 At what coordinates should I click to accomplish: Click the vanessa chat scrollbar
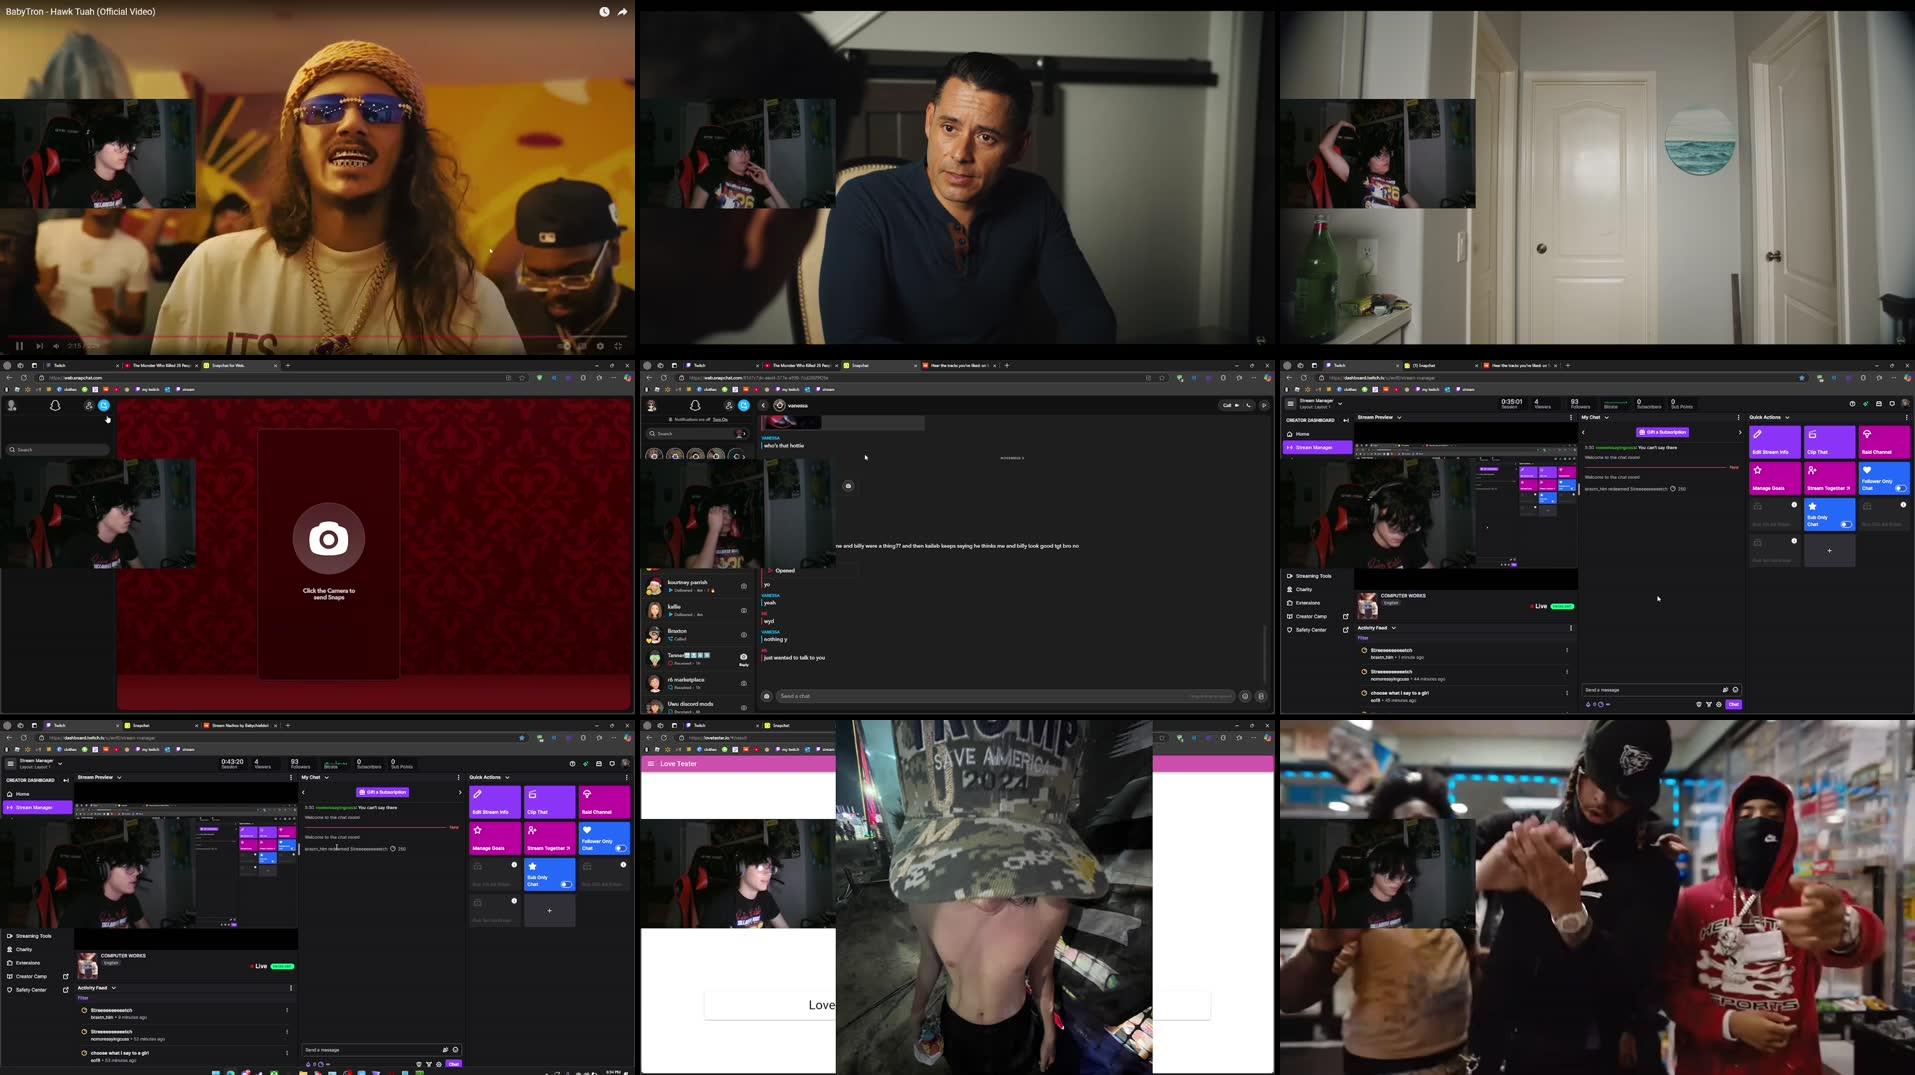click(x=1265, y=655)
